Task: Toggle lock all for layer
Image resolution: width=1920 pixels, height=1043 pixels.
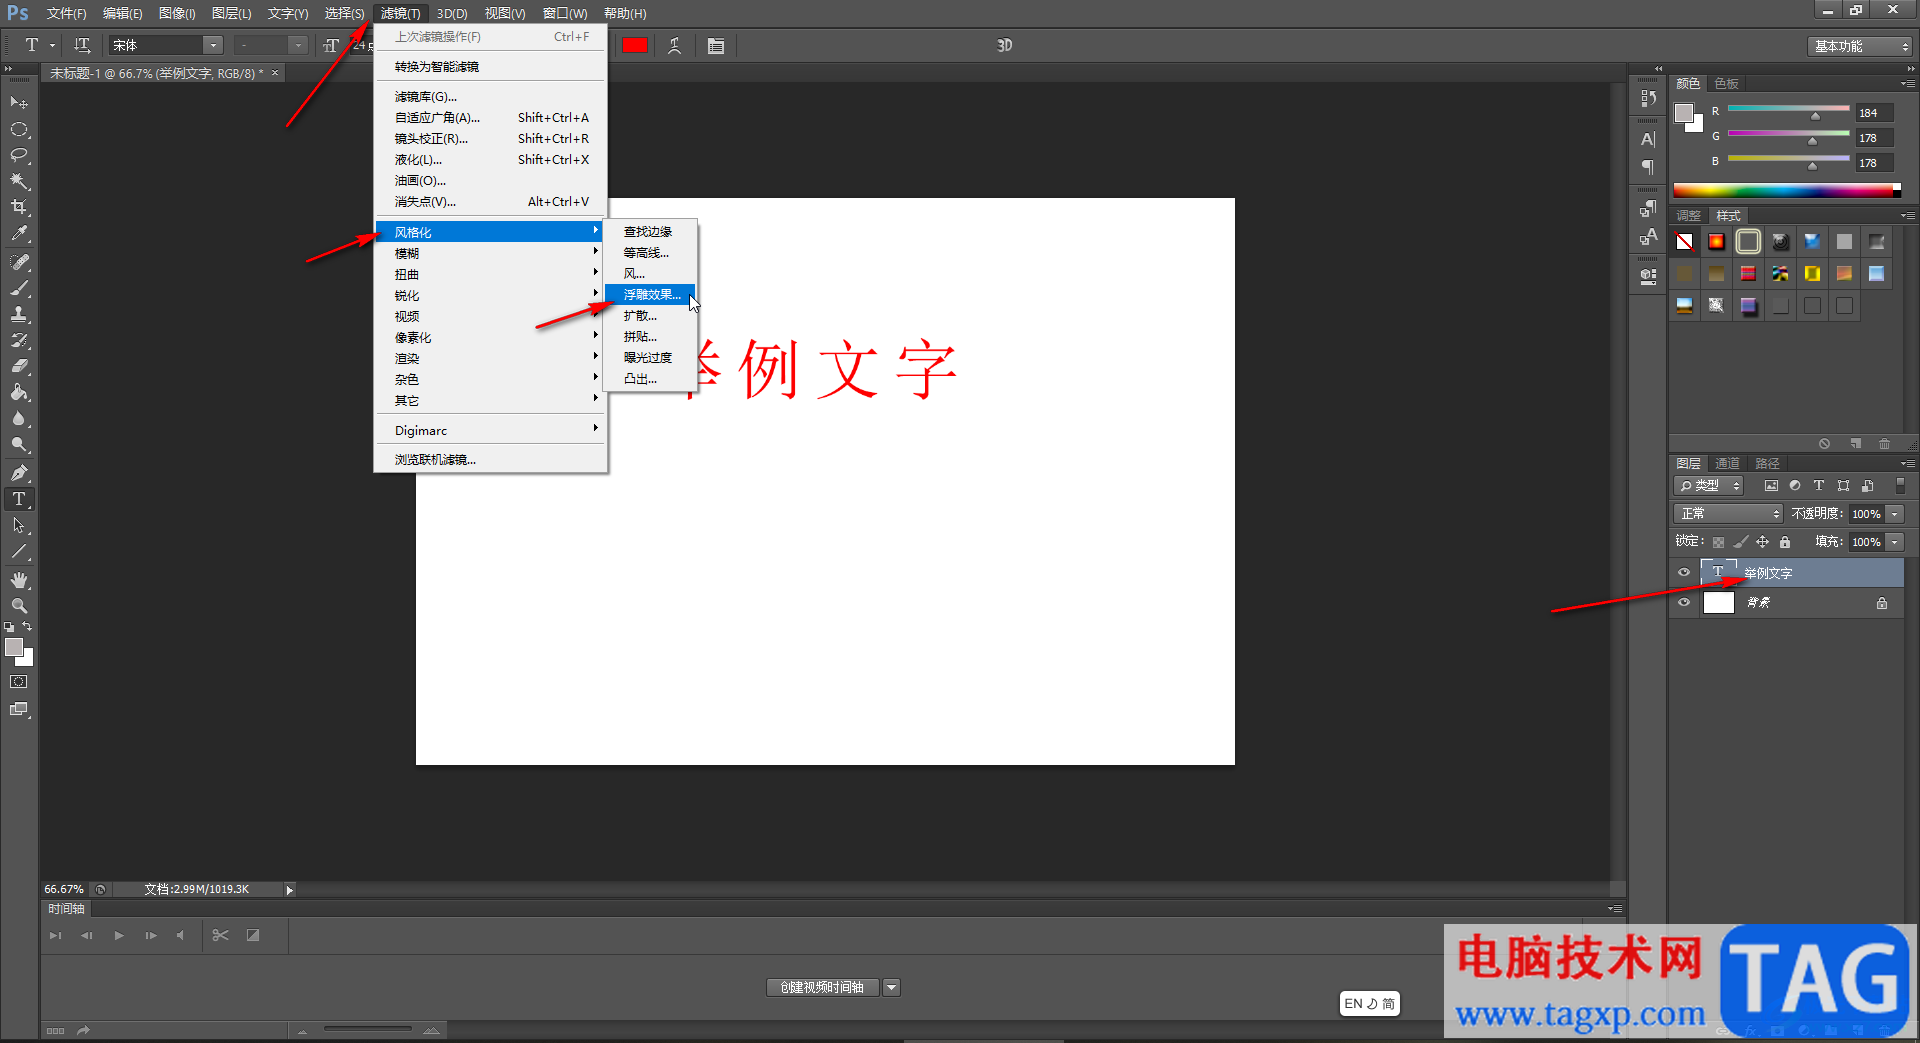Action: coord(1785,542)
